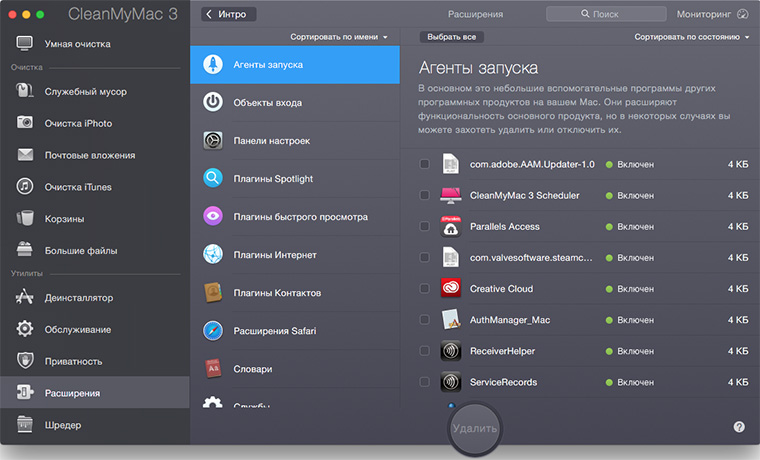Open Панели настроек category

tap(295, 141)
